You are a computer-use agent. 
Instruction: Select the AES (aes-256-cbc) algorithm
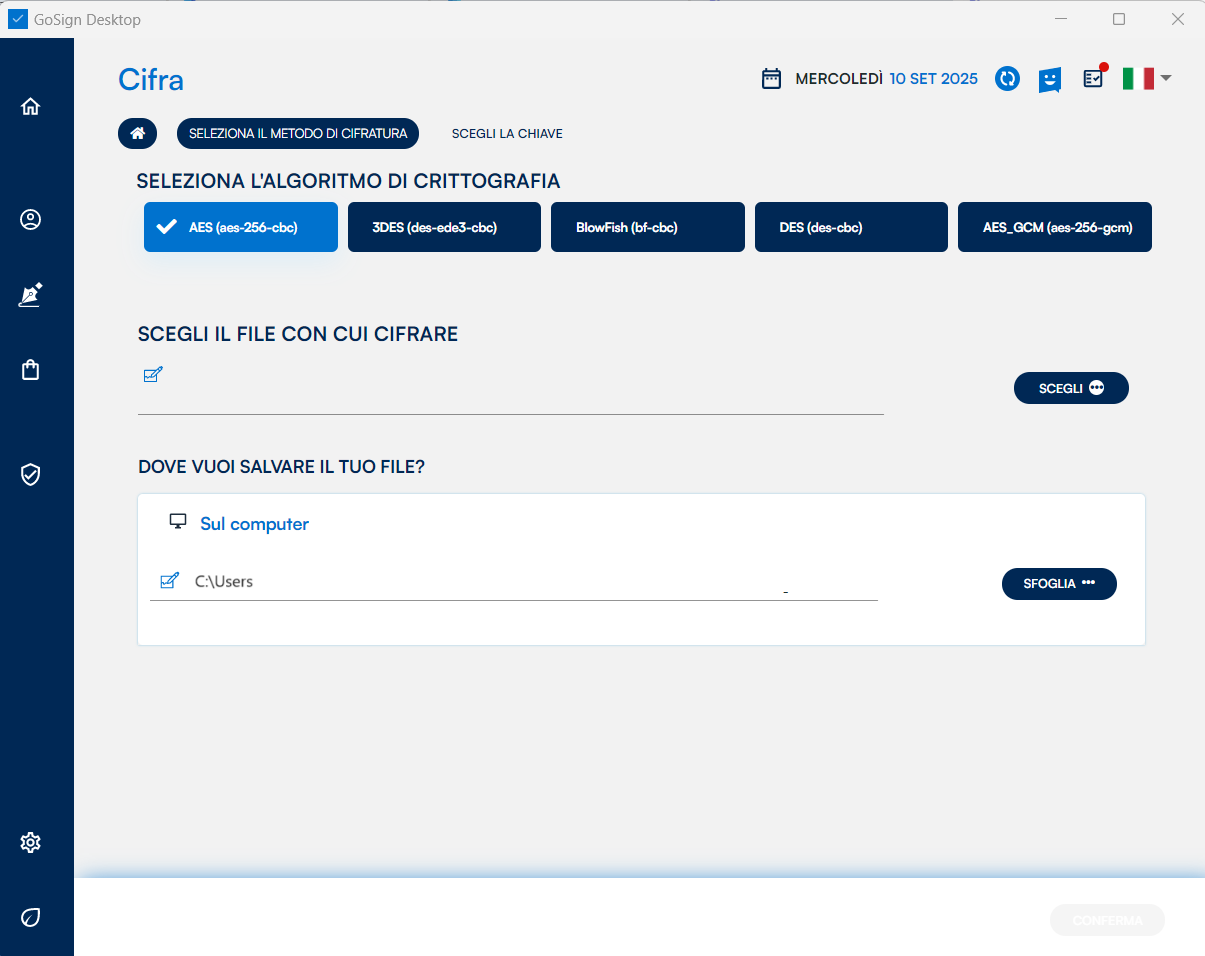point(241,227)
